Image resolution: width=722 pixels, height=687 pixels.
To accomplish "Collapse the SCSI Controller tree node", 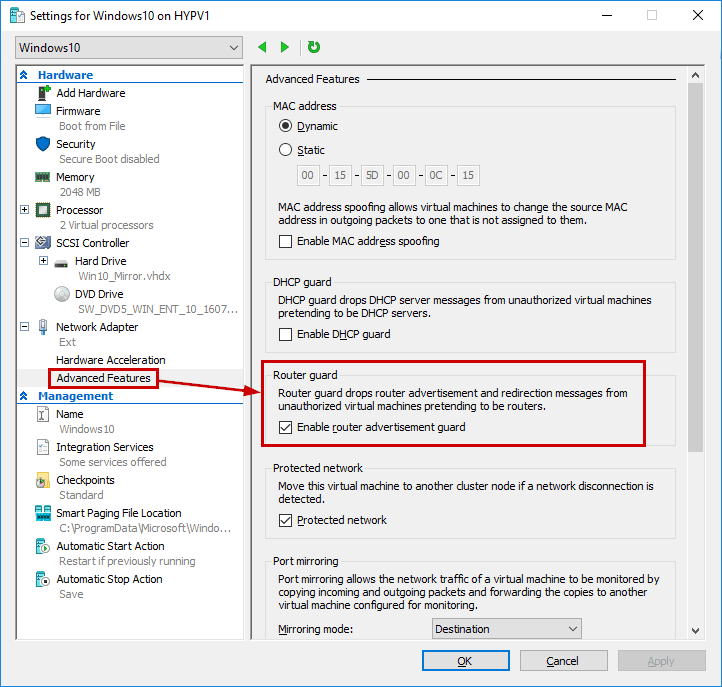I will (x=25, y=243).
